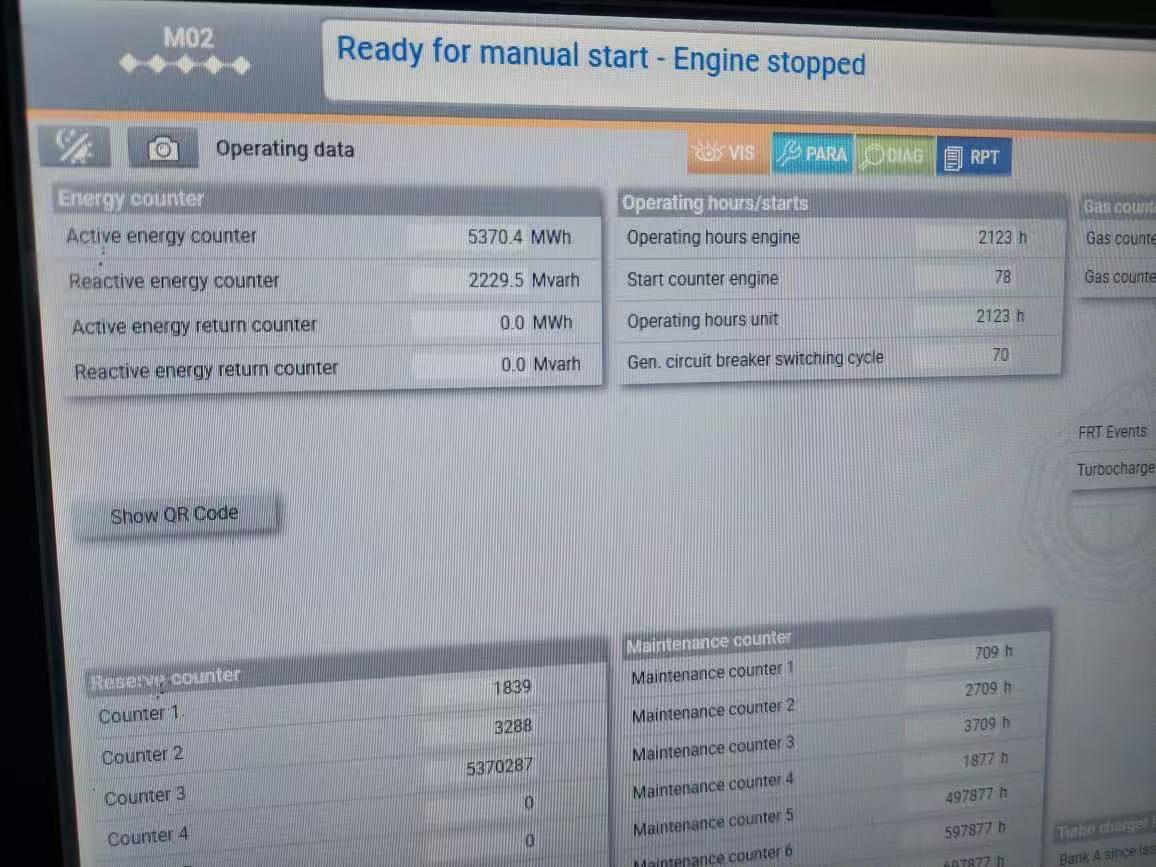
Task: Click the Energy counter panel header
Action: pyautogui.click(x=330, y=199)
